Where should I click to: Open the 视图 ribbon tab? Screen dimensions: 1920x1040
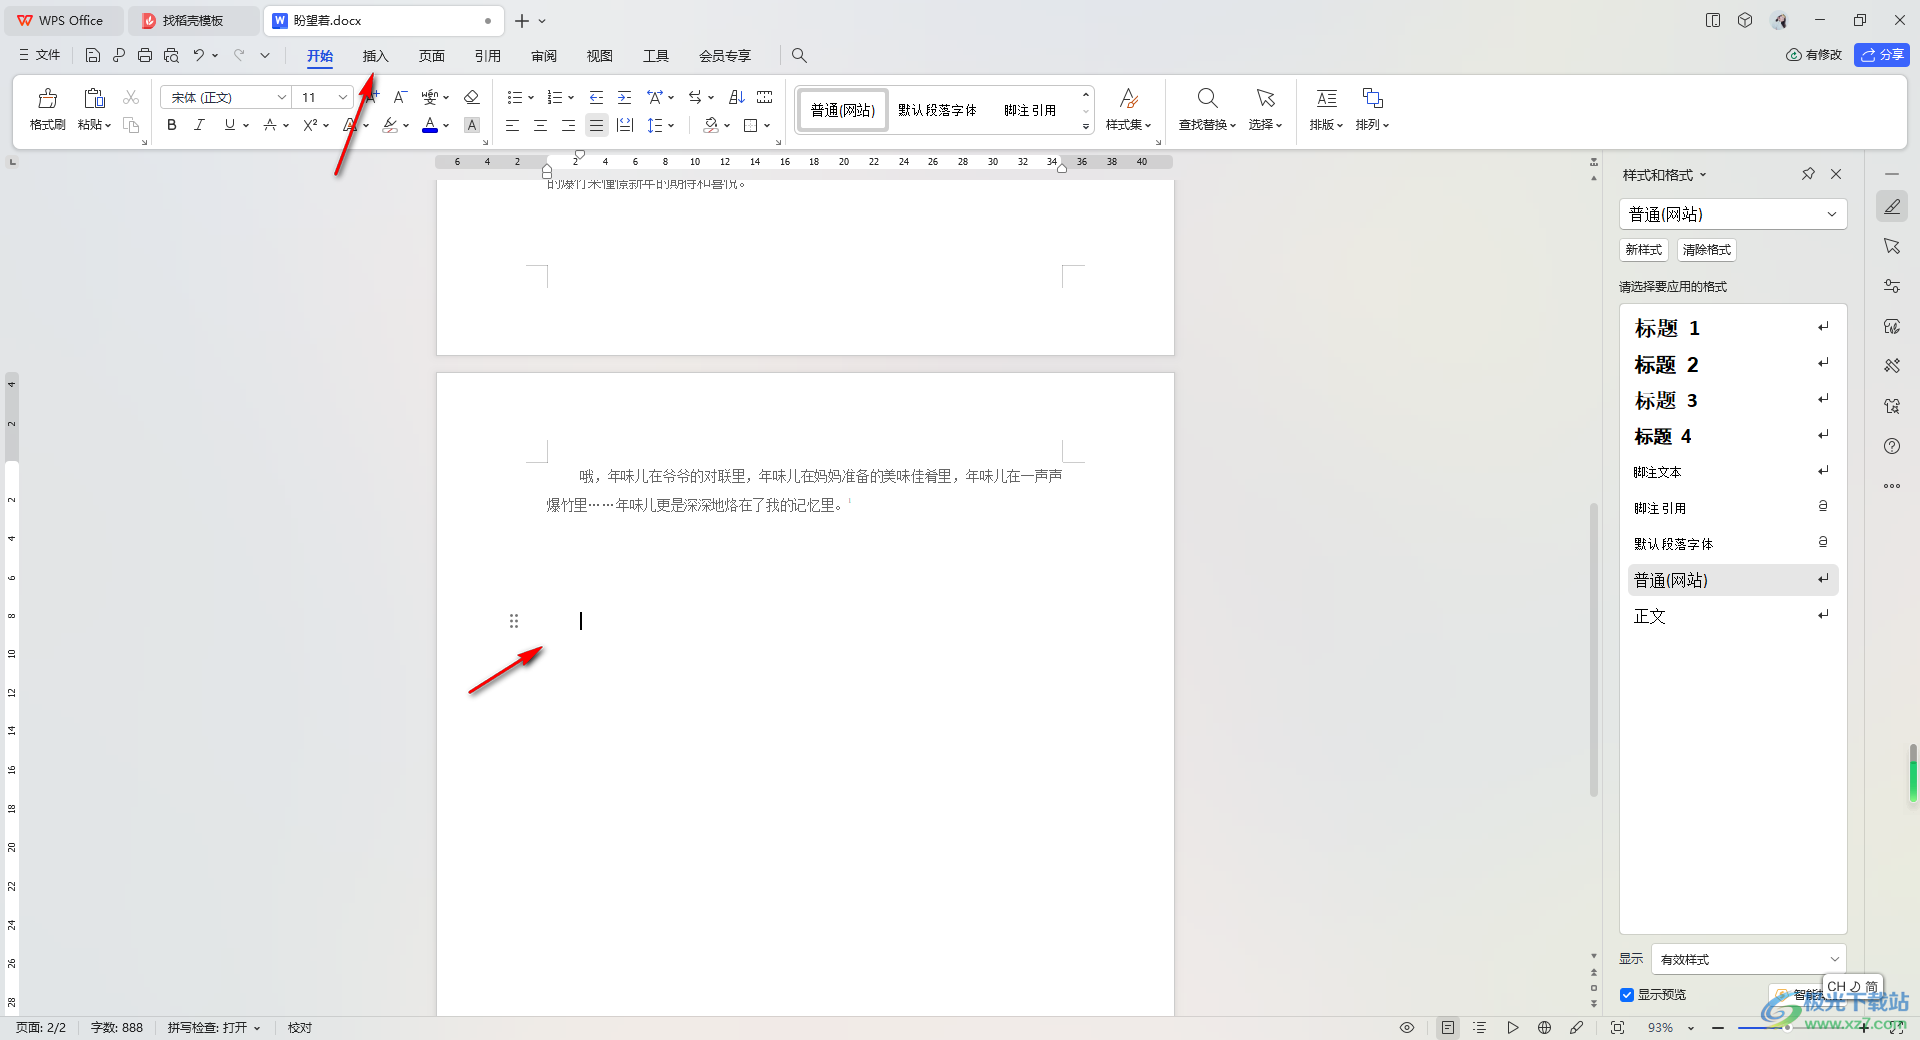(x=599, y=56)
